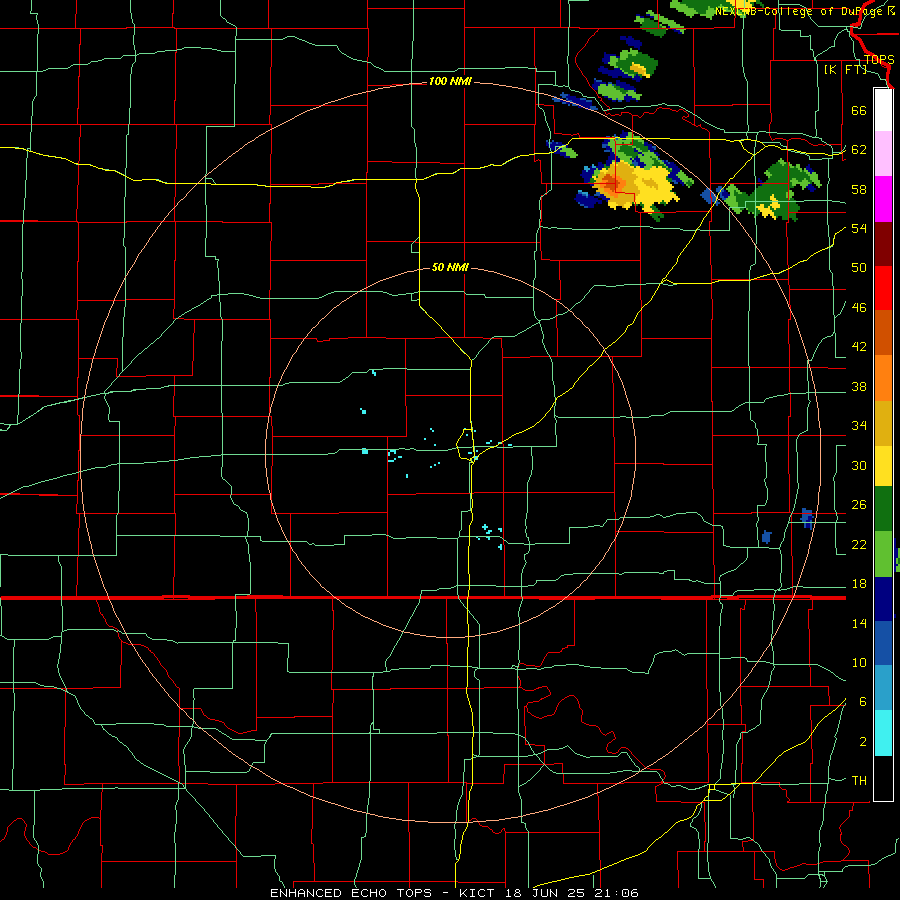The image size is (900, 900).
Task: Click the legend value "34"
Action: (x=859, y=426)
